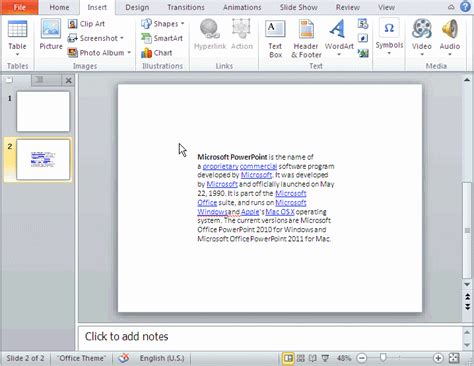
Task: Click the spell check status icon
Action: 124,358
